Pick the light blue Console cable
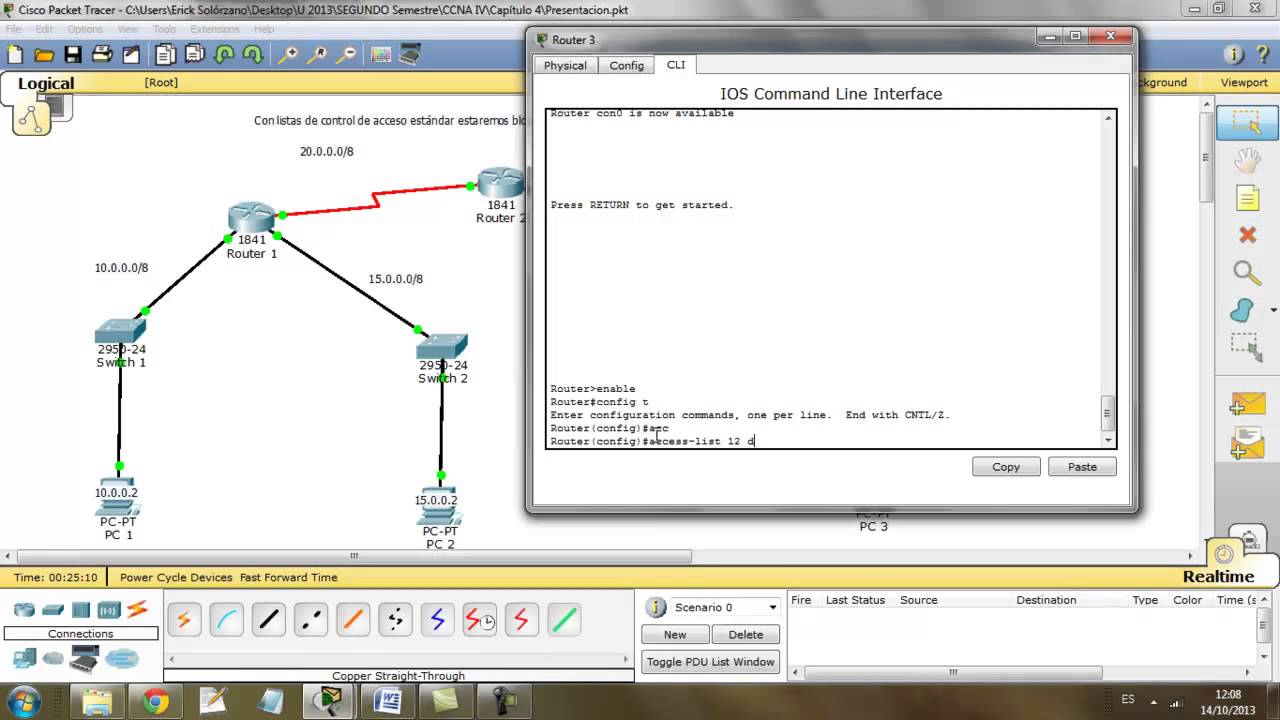 tap(226, 620)
